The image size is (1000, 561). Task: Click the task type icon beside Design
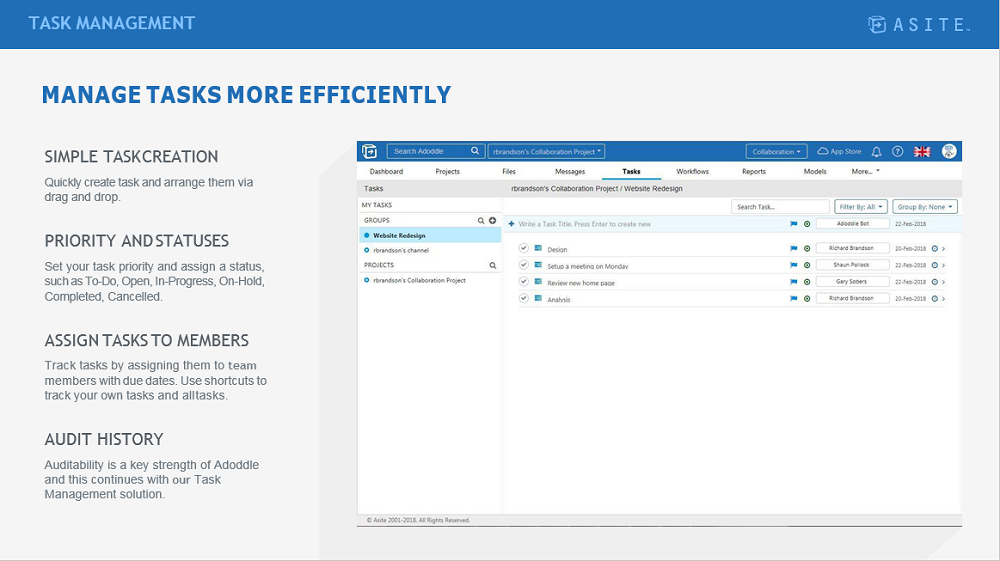point(538,248)
